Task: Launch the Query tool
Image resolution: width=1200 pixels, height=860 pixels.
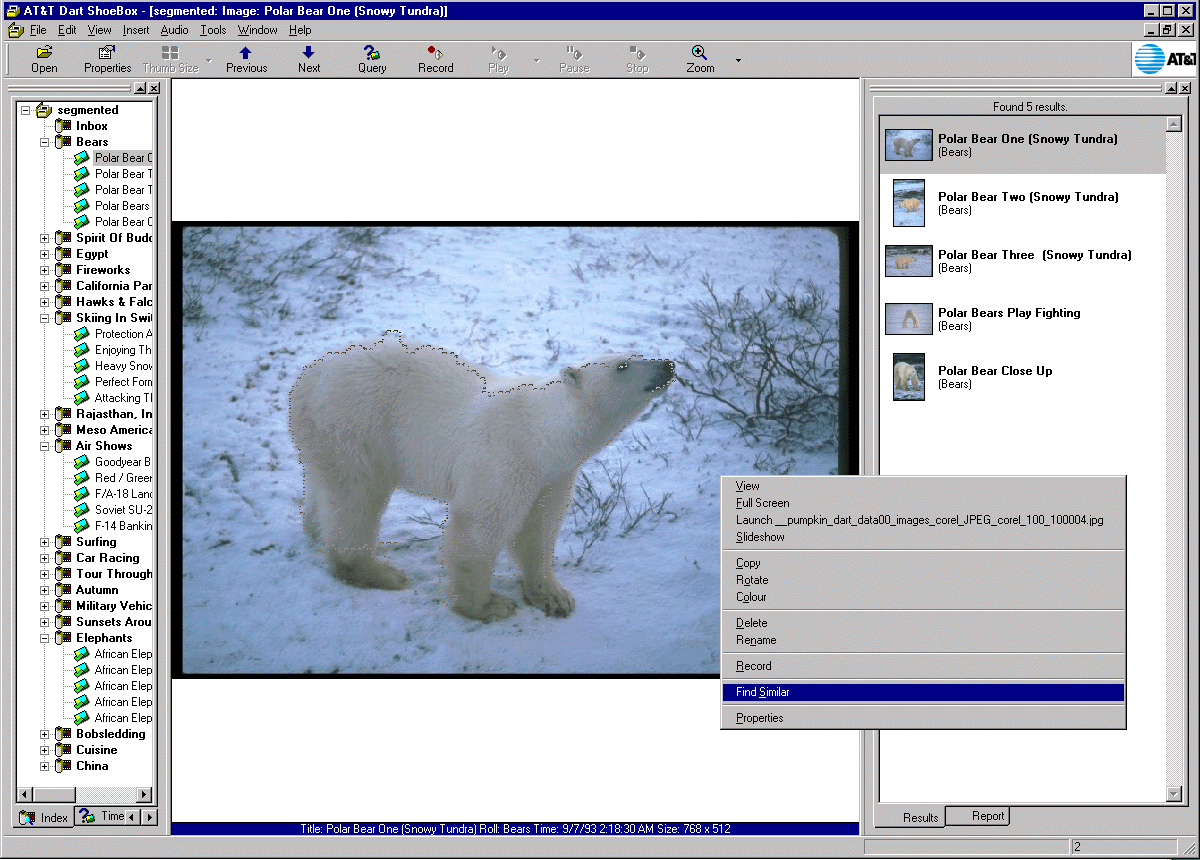Action: pos(372,53)
